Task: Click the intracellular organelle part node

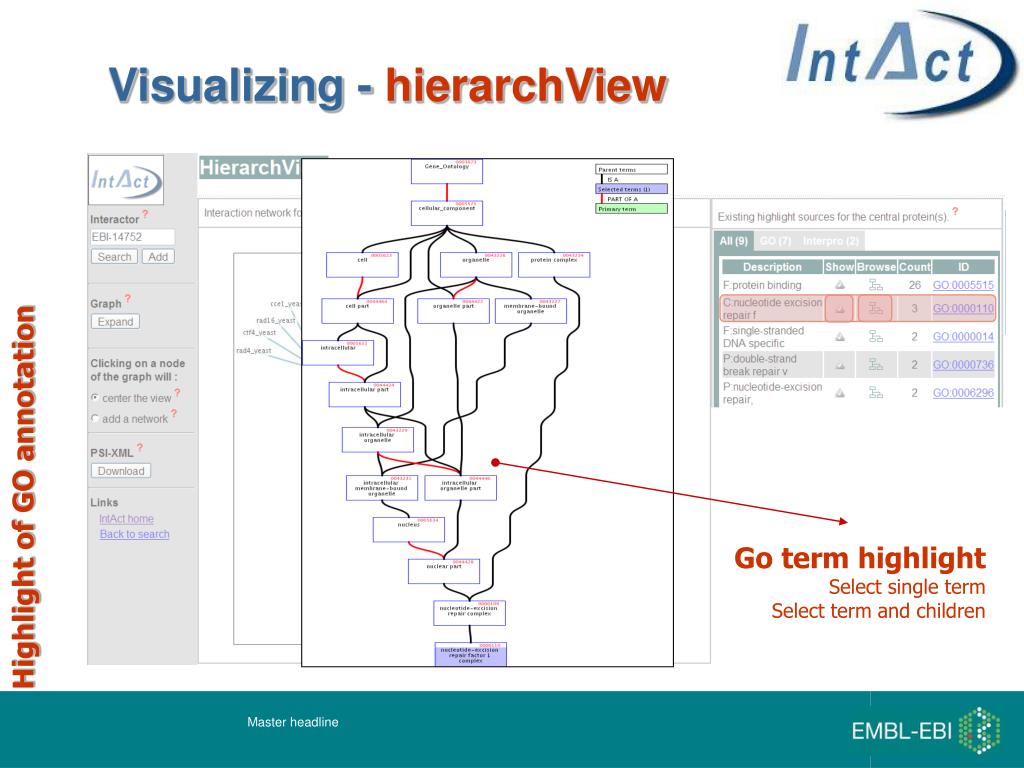Action: coord(460,488)
